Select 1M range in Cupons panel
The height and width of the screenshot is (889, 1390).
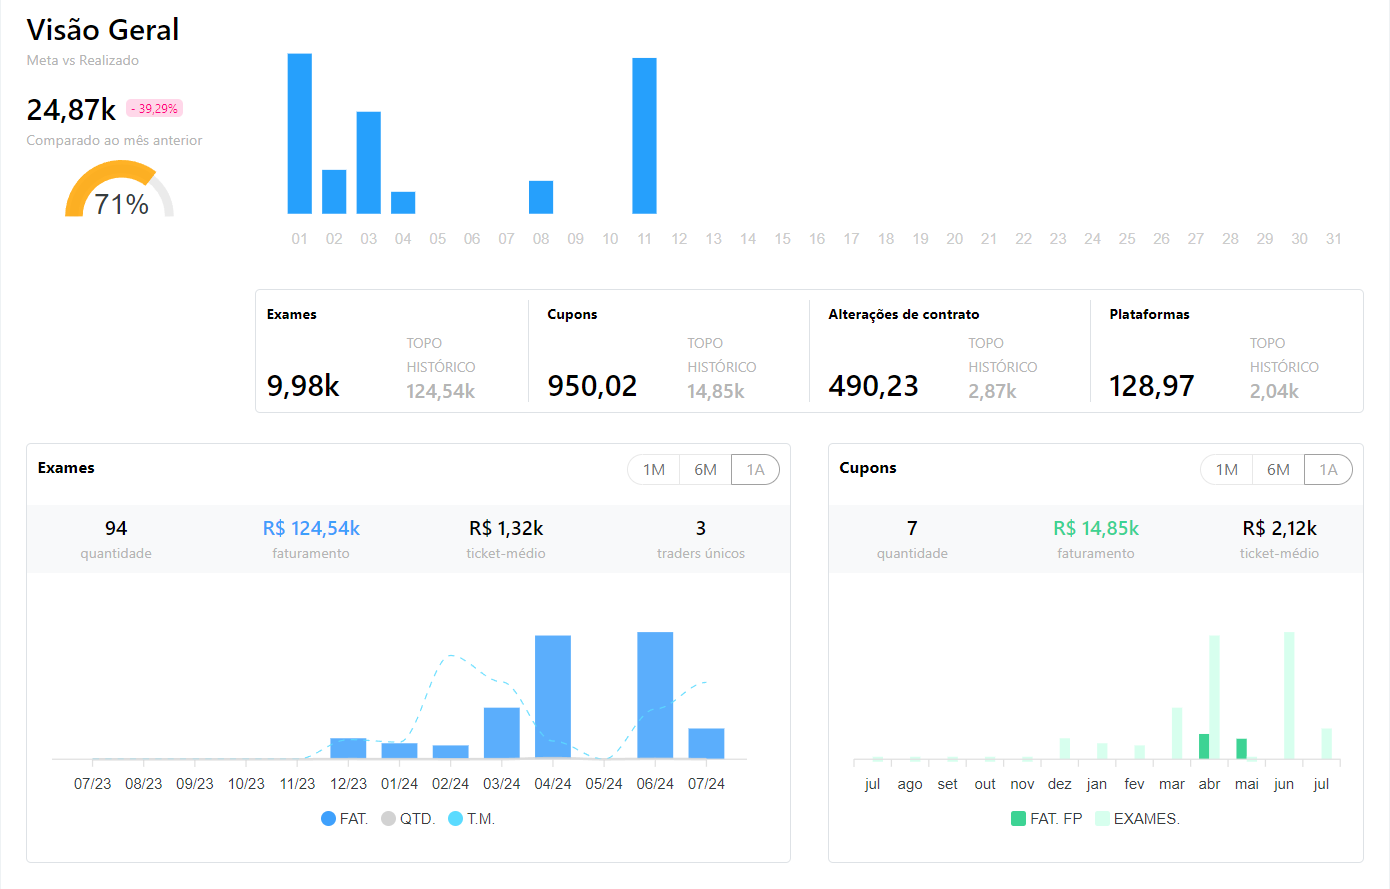click(x=1227, y=470)
